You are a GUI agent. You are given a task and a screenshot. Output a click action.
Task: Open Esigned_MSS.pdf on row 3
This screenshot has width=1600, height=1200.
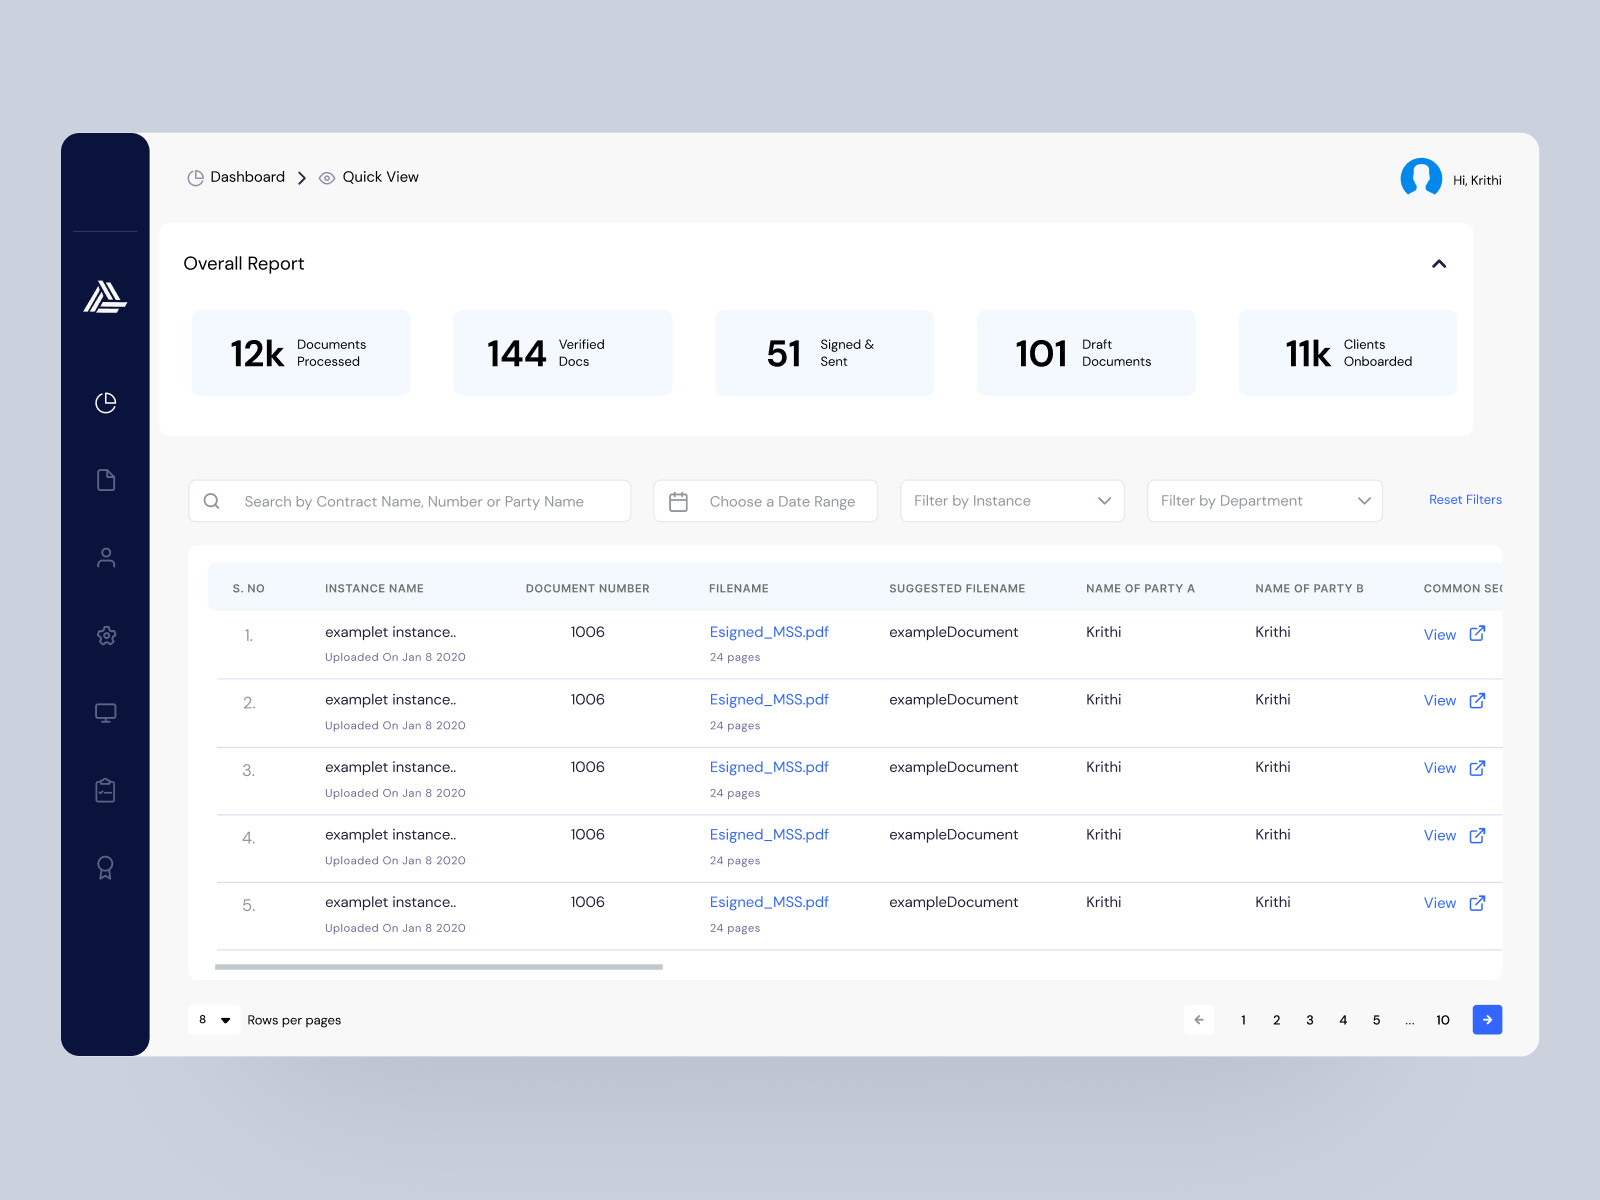click(x=768, y=767)
